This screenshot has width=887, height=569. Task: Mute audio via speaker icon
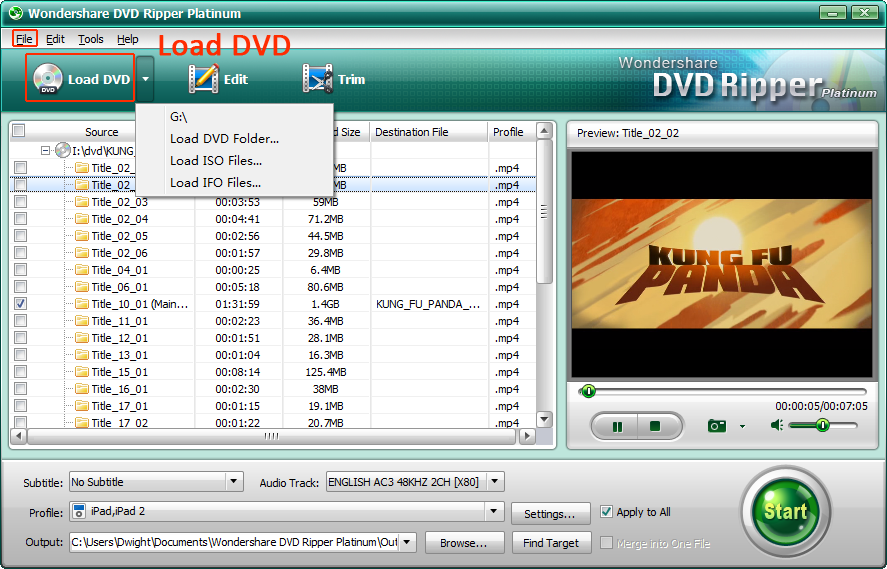[777, 425]
